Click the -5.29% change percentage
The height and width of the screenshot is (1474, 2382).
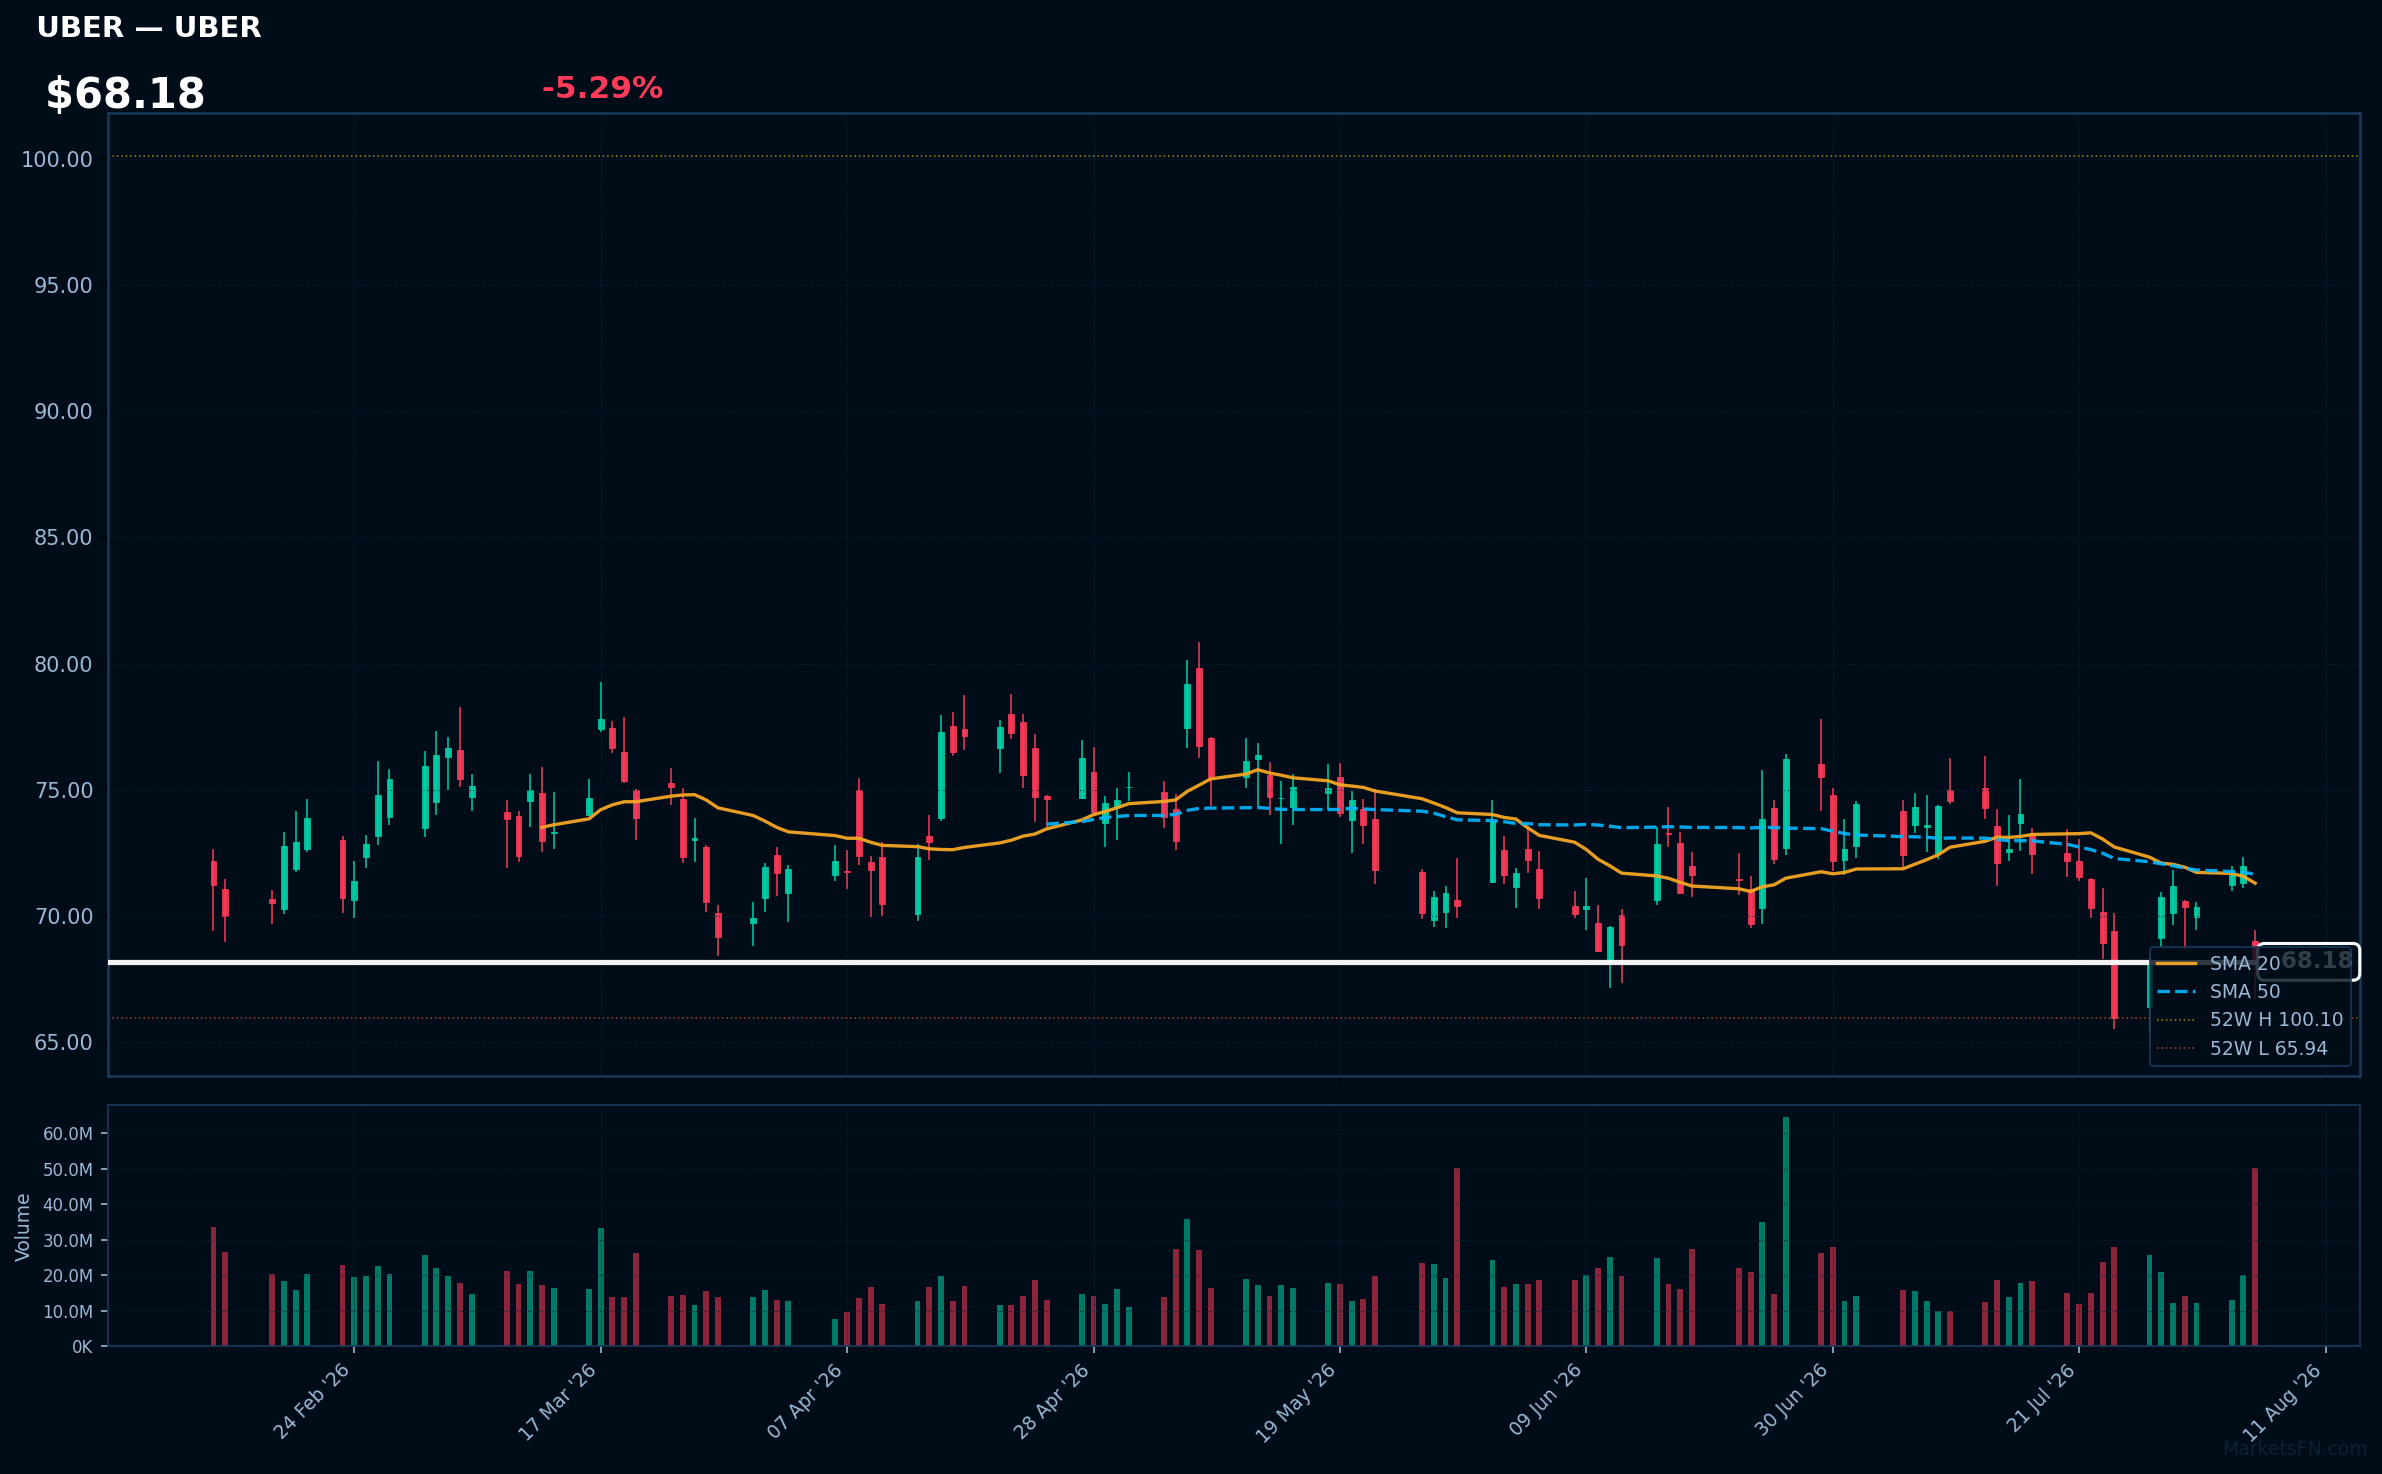(x=602, y=88)
